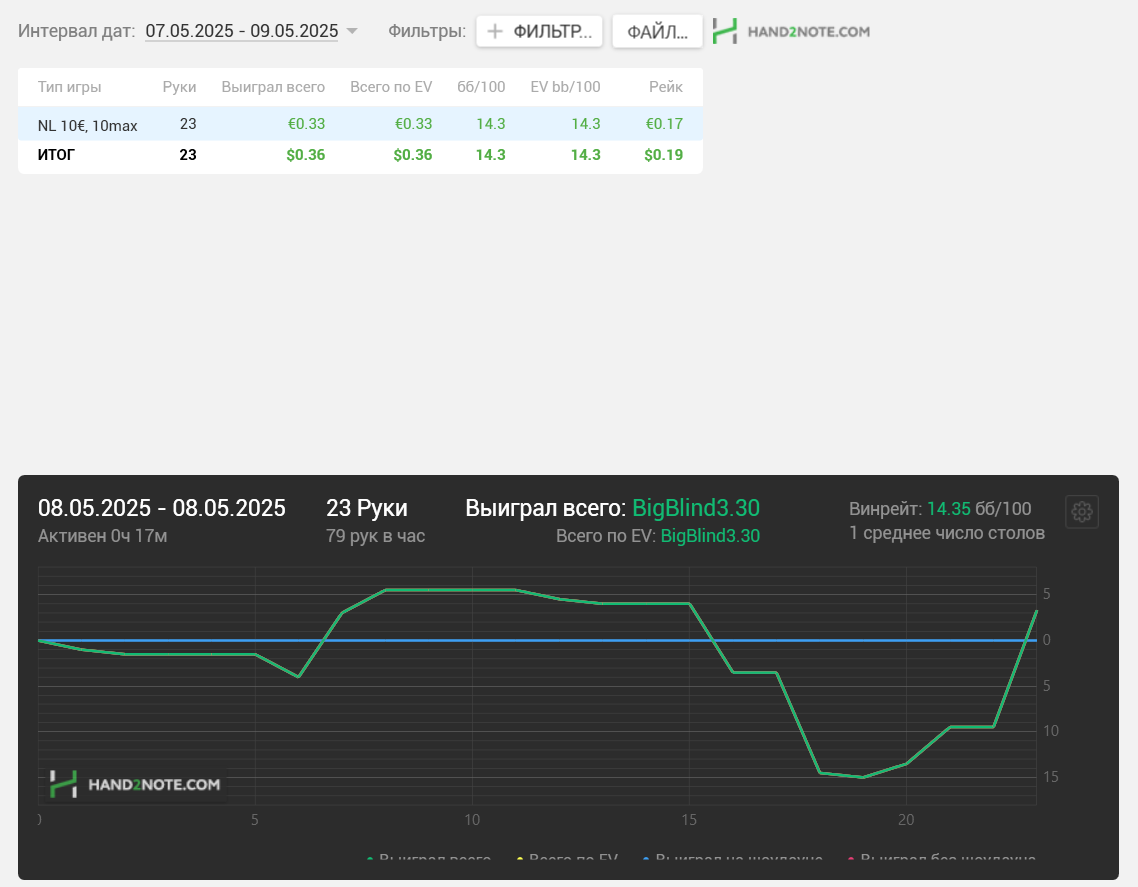Click won total value €0.33 in NL 10€ row
Screen dimensions: 1138x887
coord(306,124)
